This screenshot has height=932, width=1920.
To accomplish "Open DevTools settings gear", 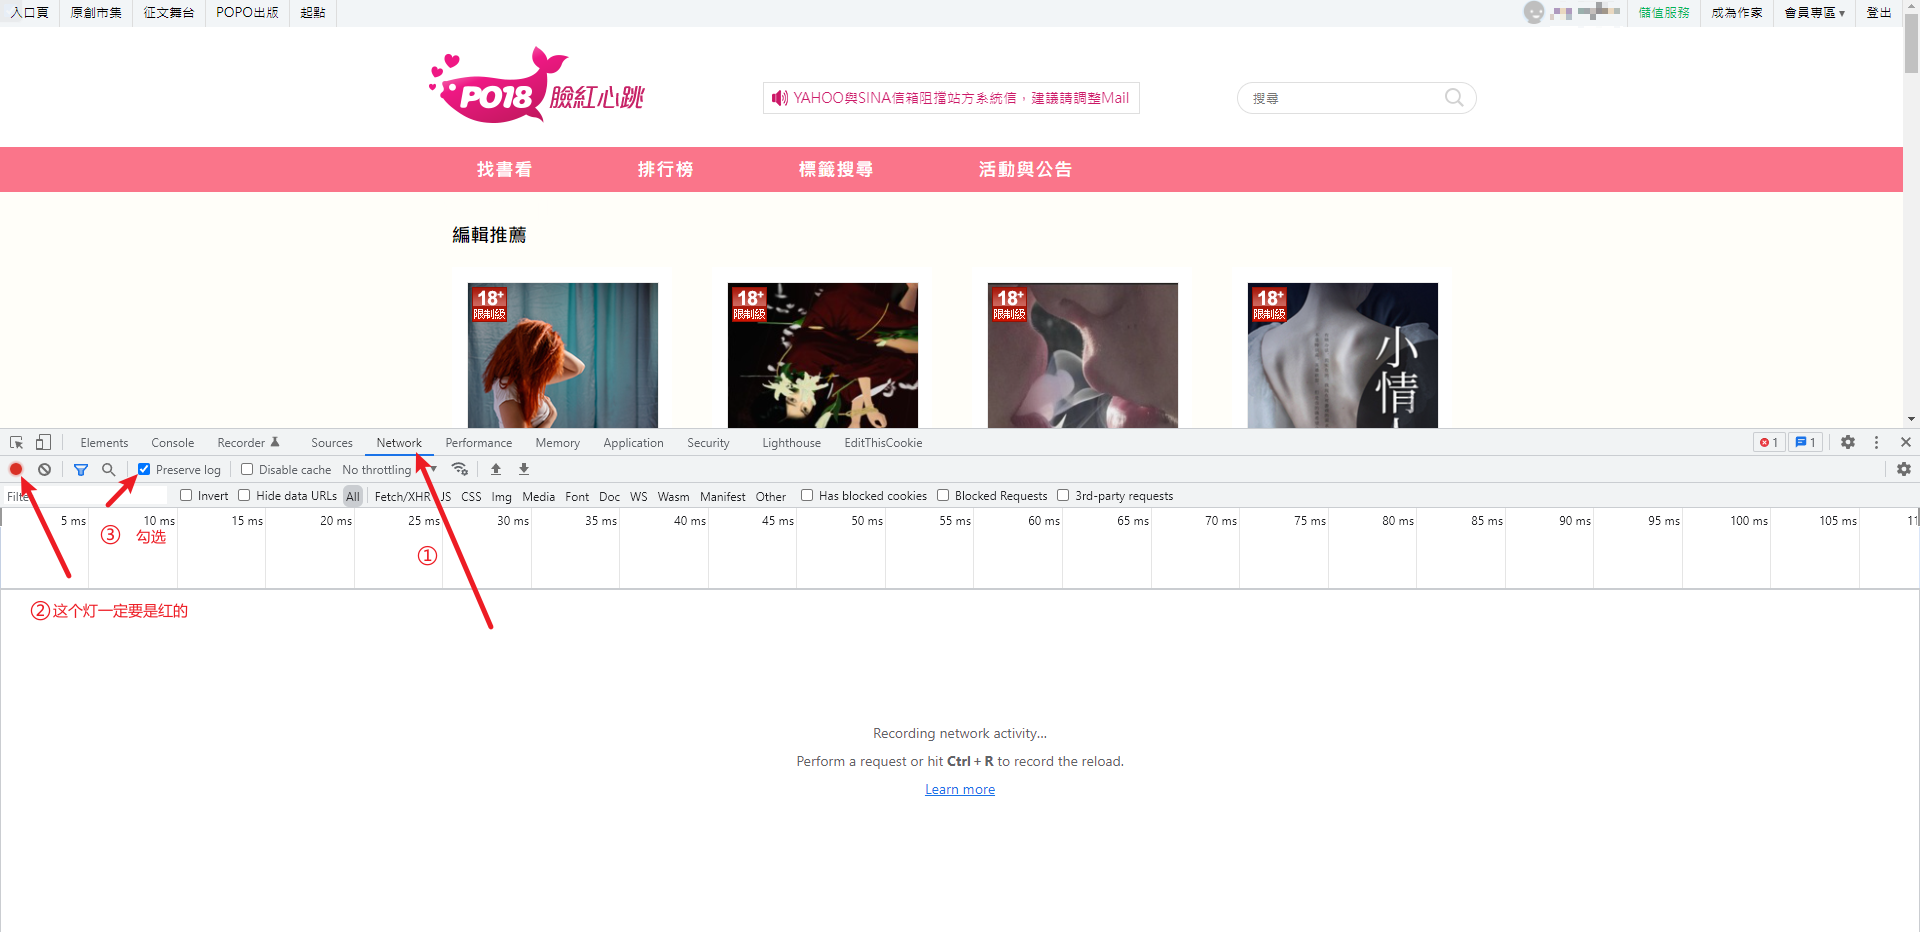I will point(1848,442).
